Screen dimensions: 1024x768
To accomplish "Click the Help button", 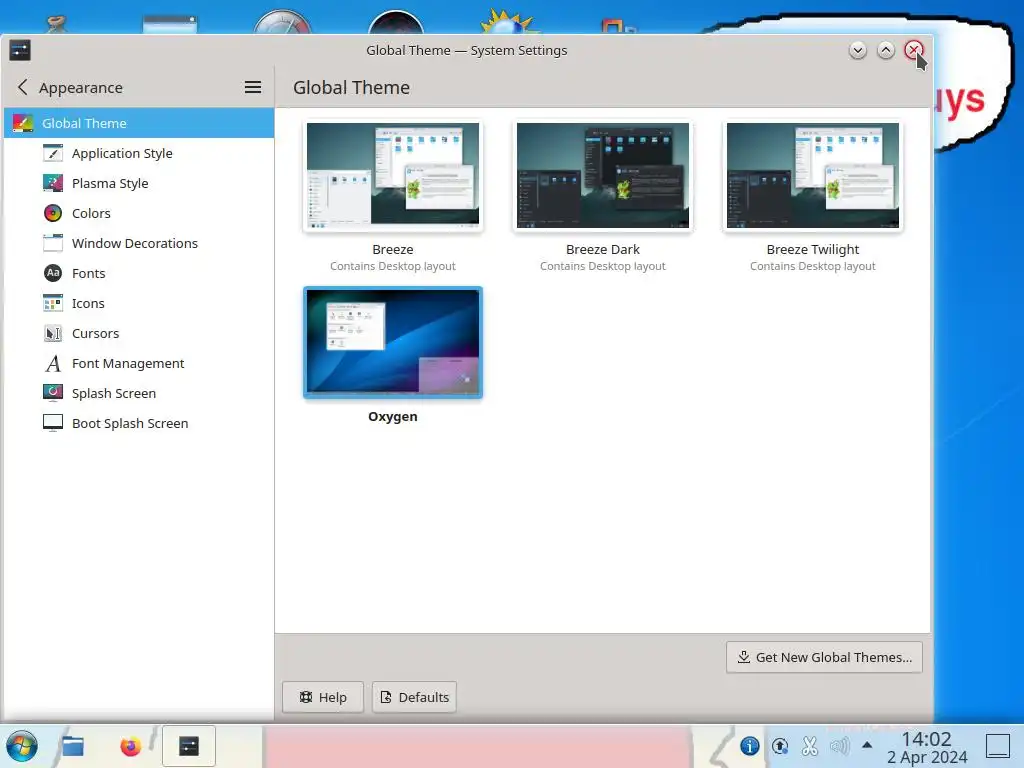I will click(x=323, y=697).
